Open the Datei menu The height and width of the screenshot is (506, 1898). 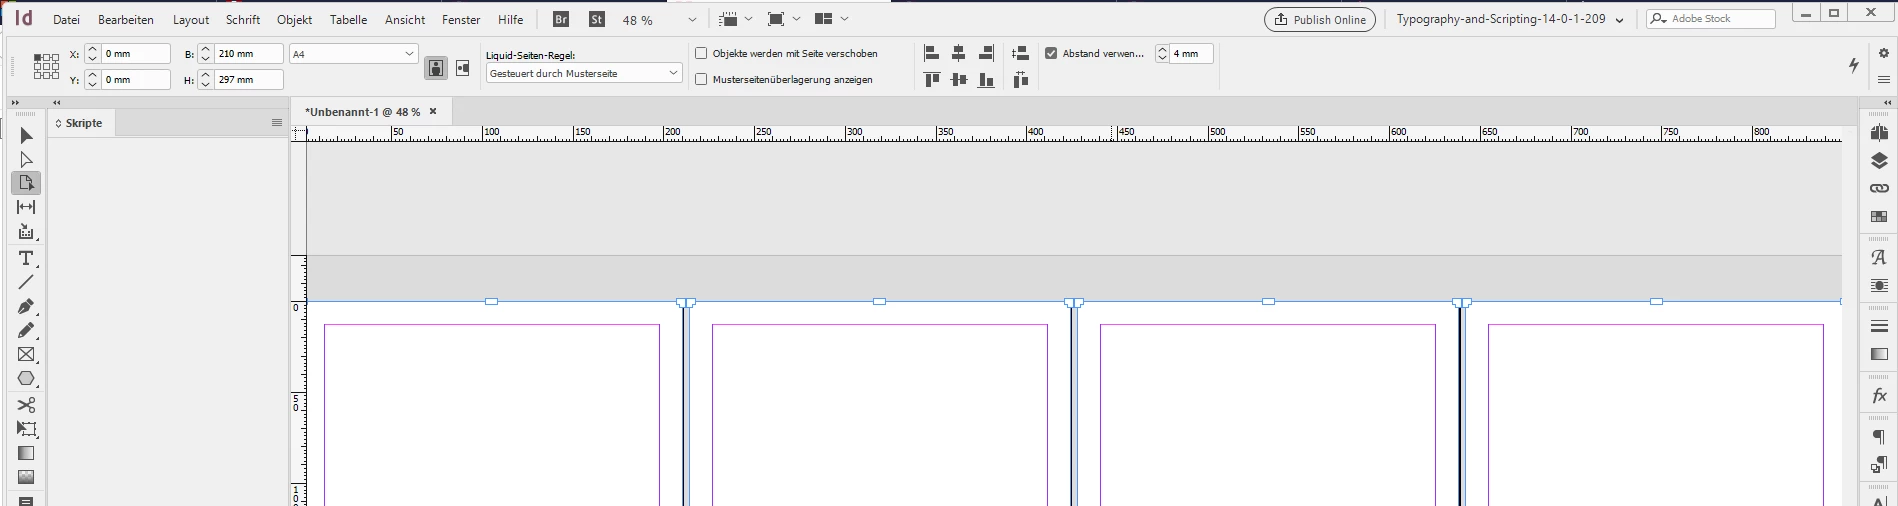pyautogui.click(x=66, y=20)
